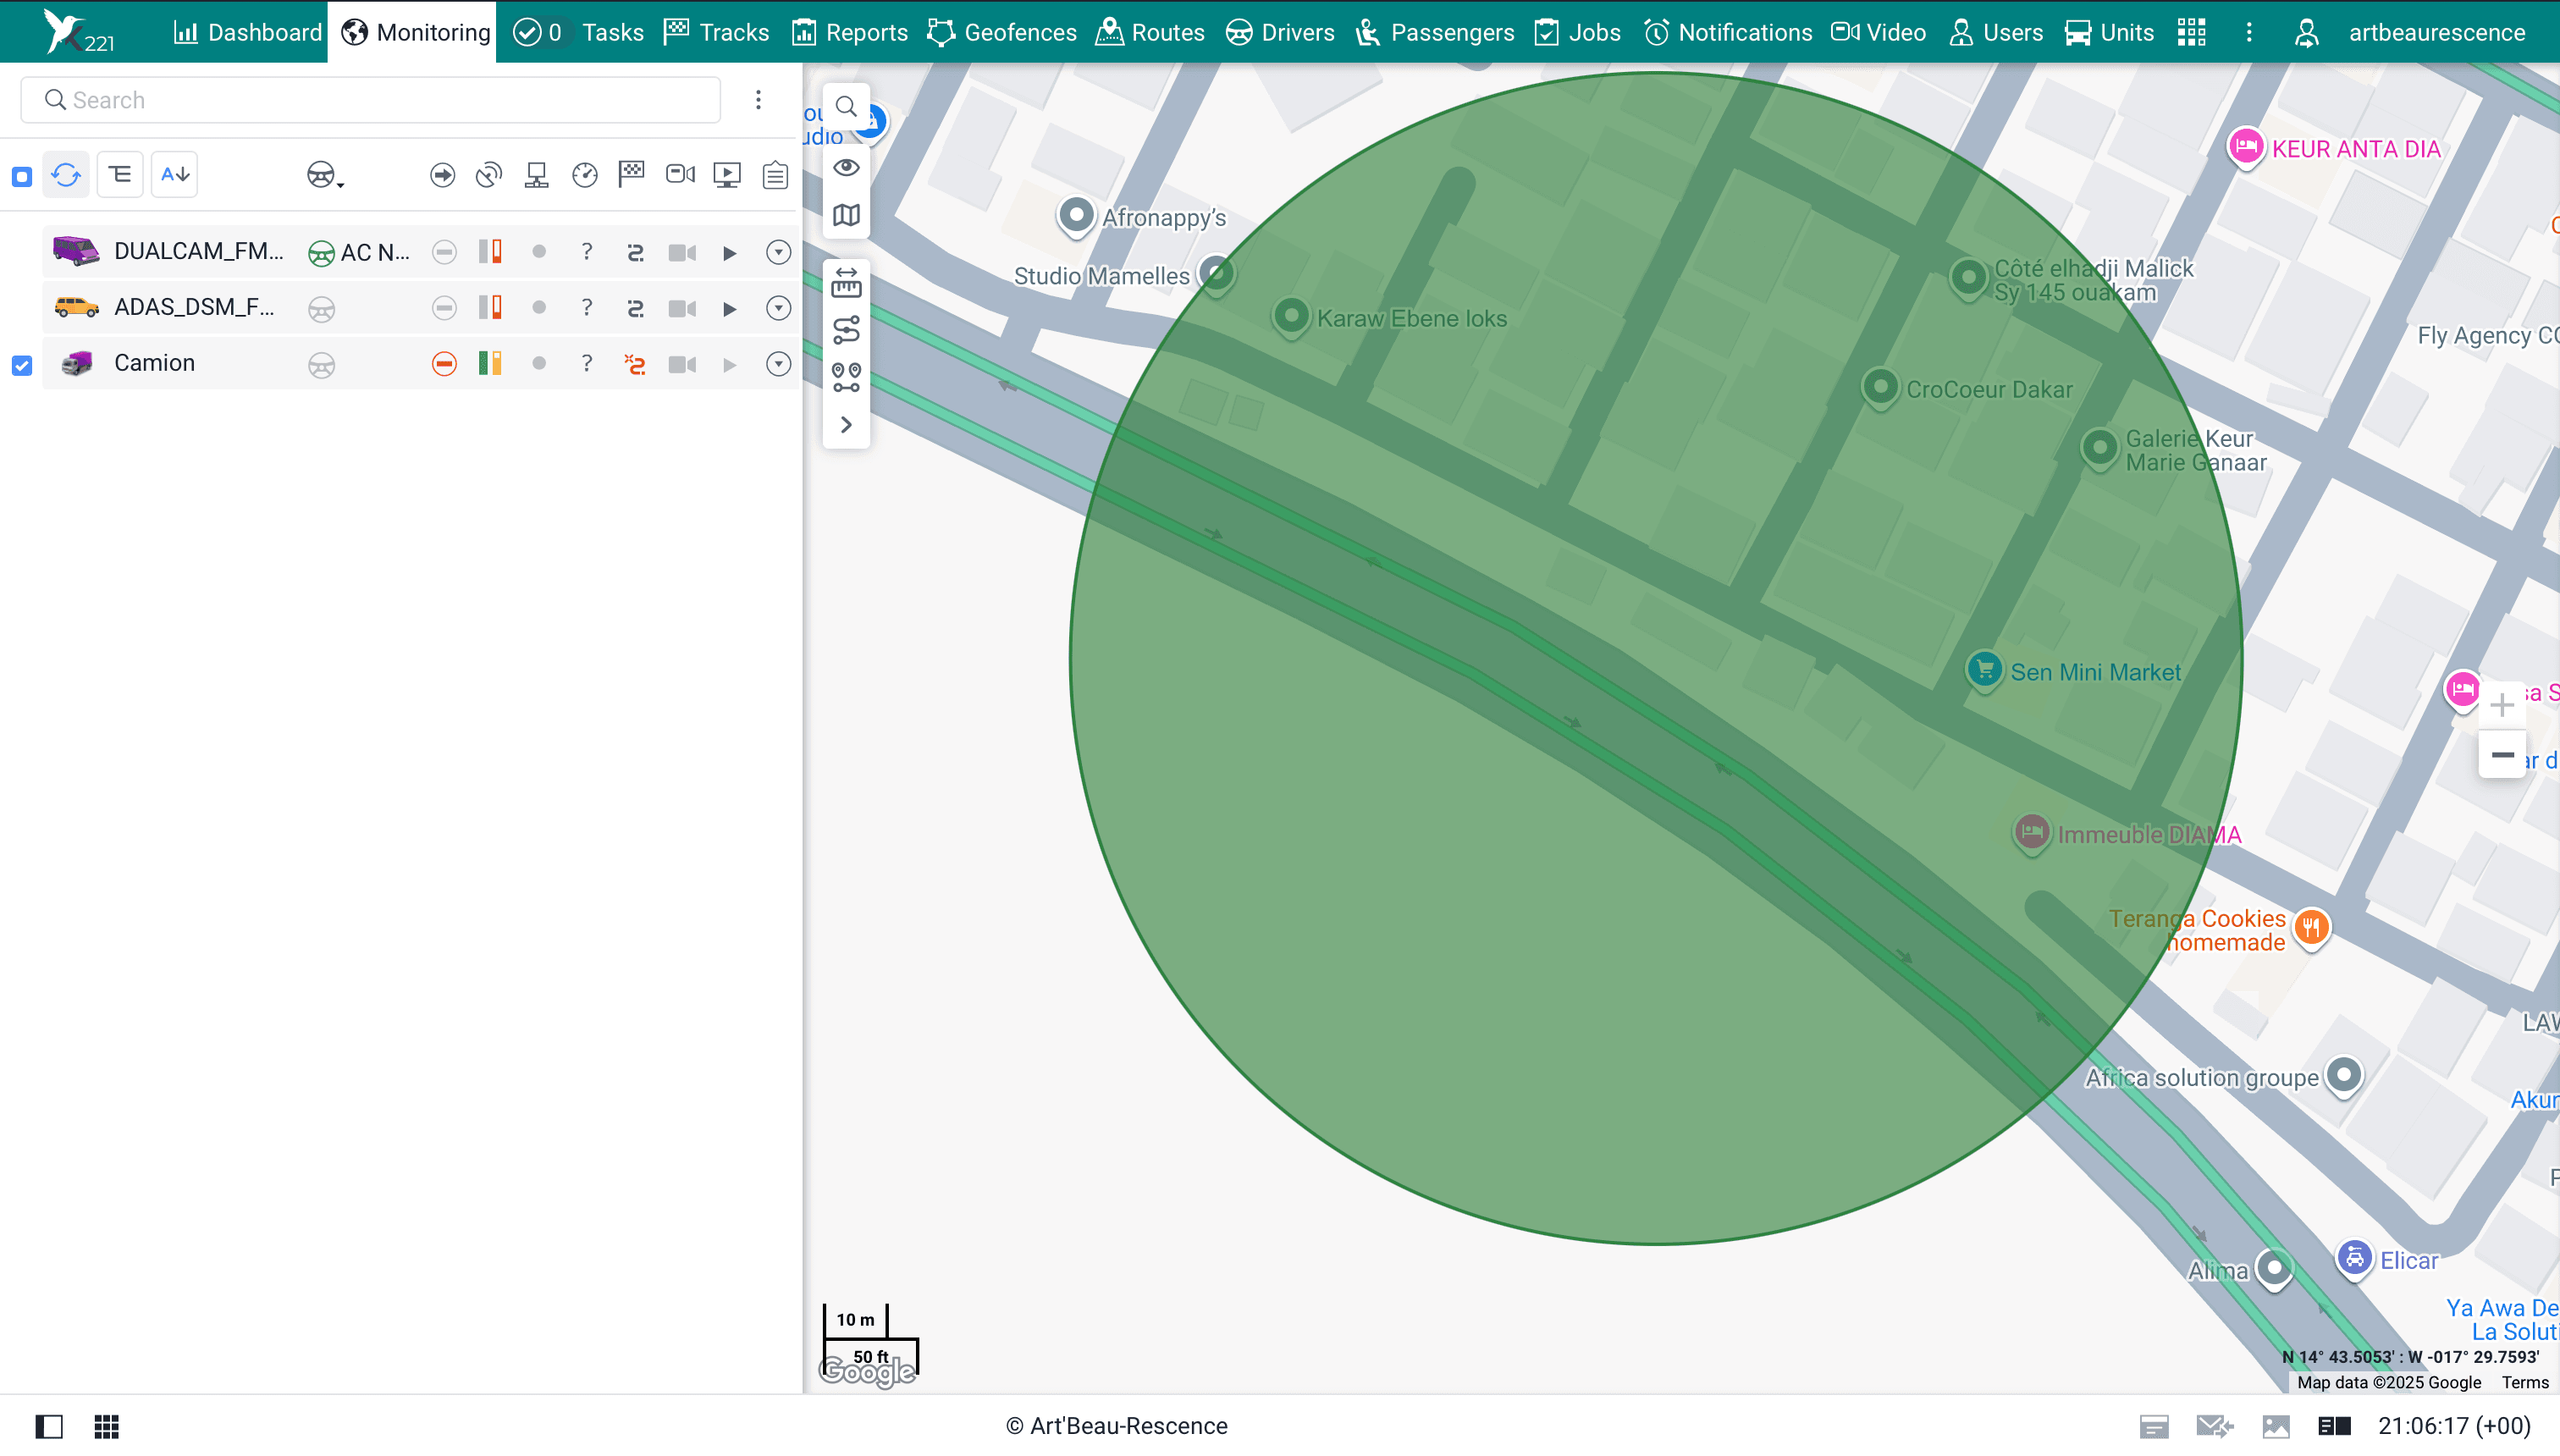Click the video camera icon for DUALCAM_FM unit
The width and height of the screenshot is (2560, 1456).
point(682,252)
